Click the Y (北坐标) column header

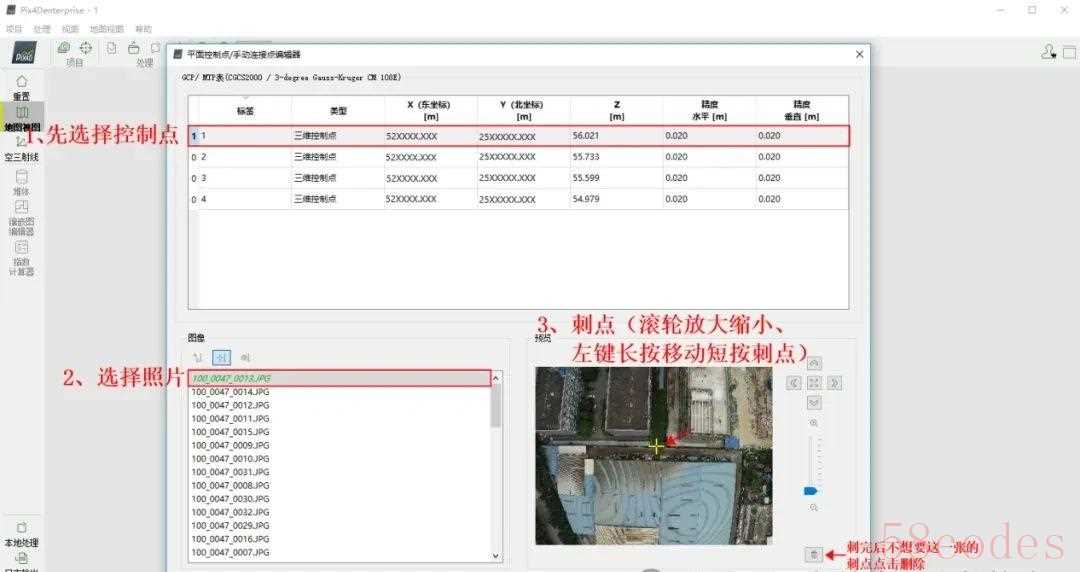click(x=523, y=110)
